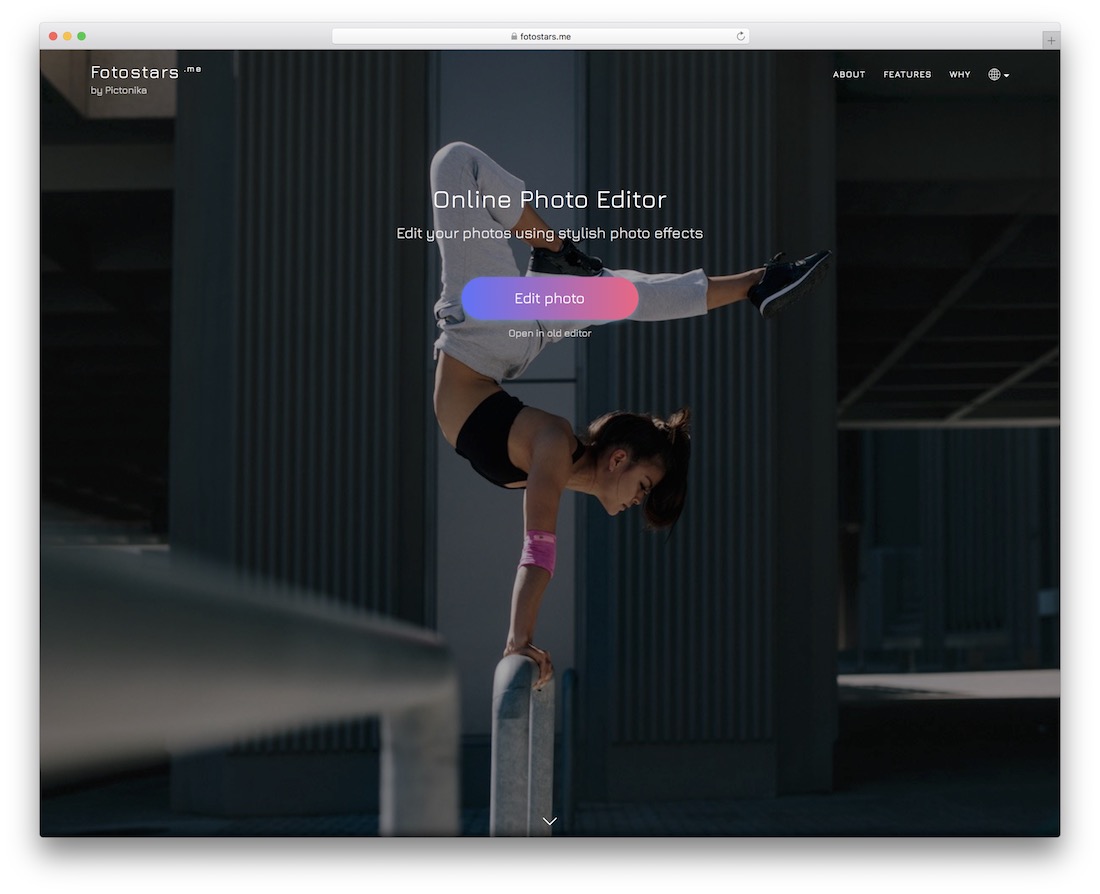Click the fotostars.me address bar

tap(540, 36)
